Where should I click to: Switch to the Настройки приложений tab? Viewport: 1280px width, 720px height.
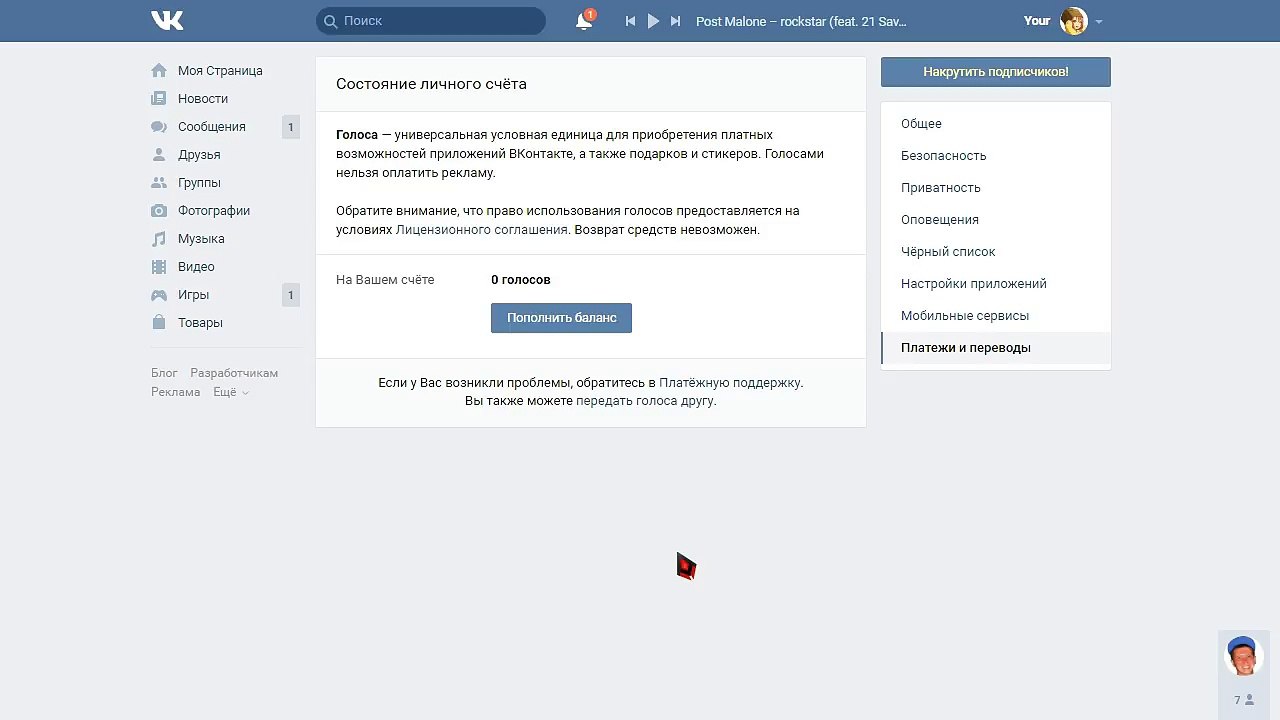click(x=996, y=284)
